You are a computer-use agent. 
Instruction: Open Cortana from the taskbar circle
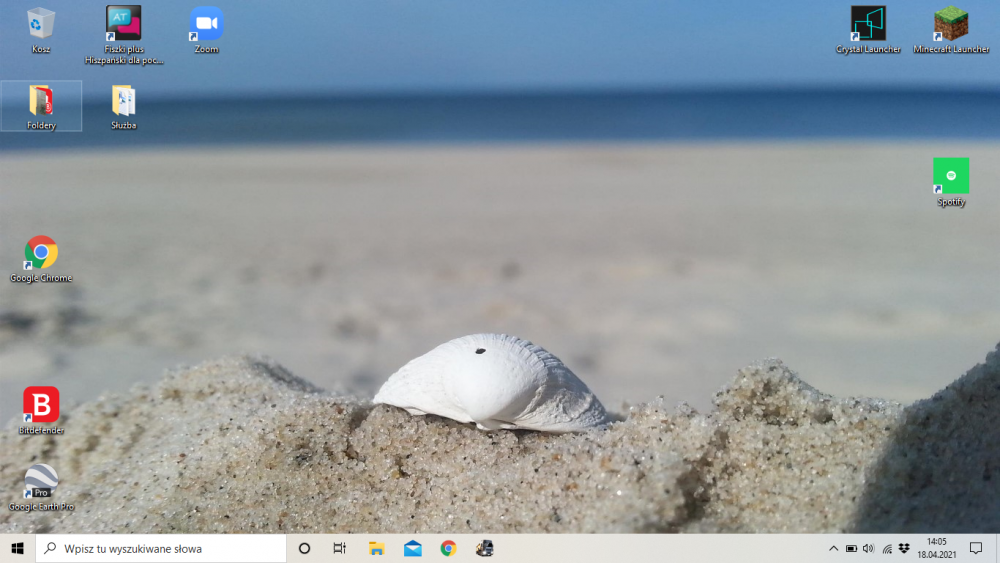pyautogui.click(x=305, y=548)
